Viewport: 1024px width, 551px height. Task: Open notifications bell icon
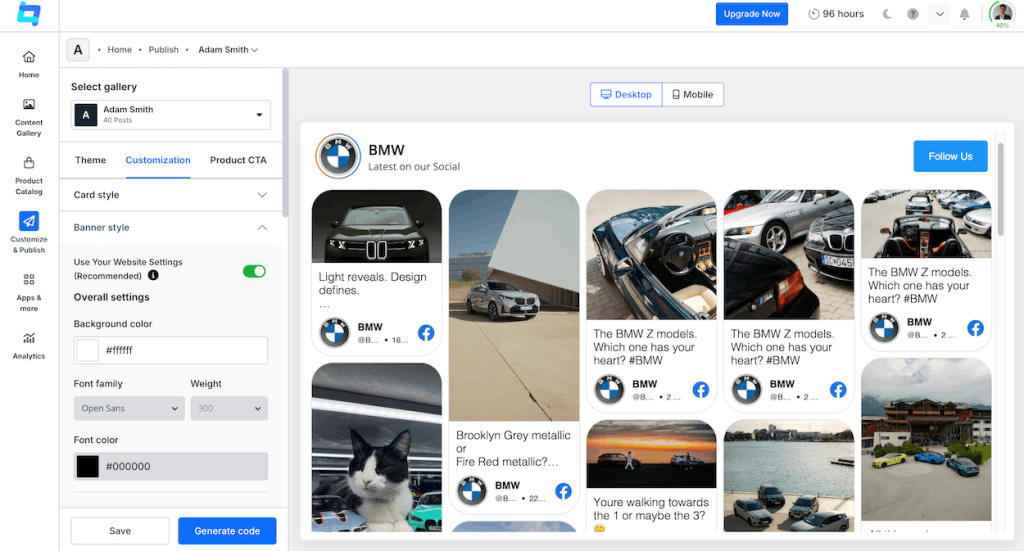tap(964, 14)
